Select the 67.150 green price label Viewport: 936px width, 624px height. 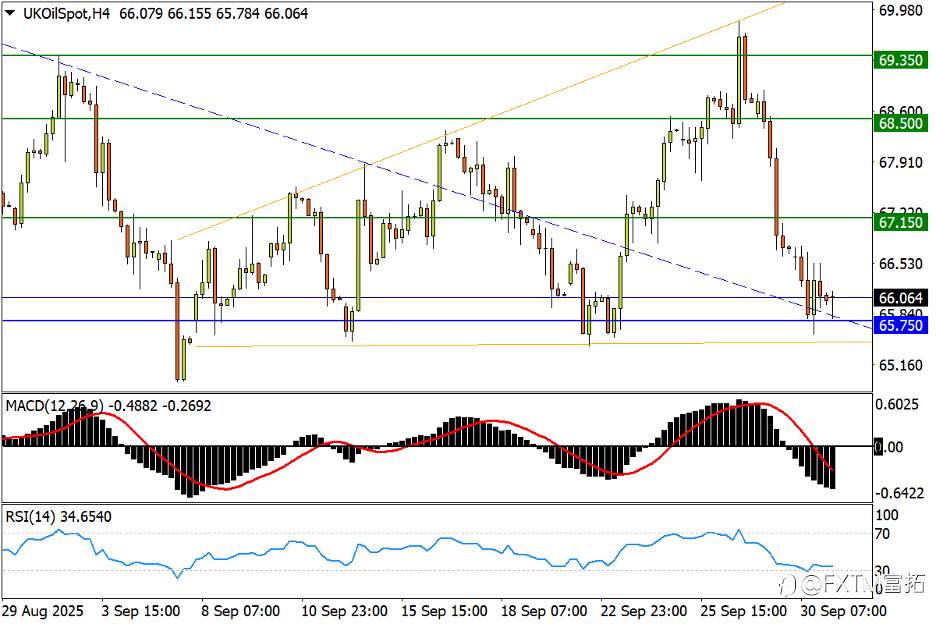click(901, 222)
